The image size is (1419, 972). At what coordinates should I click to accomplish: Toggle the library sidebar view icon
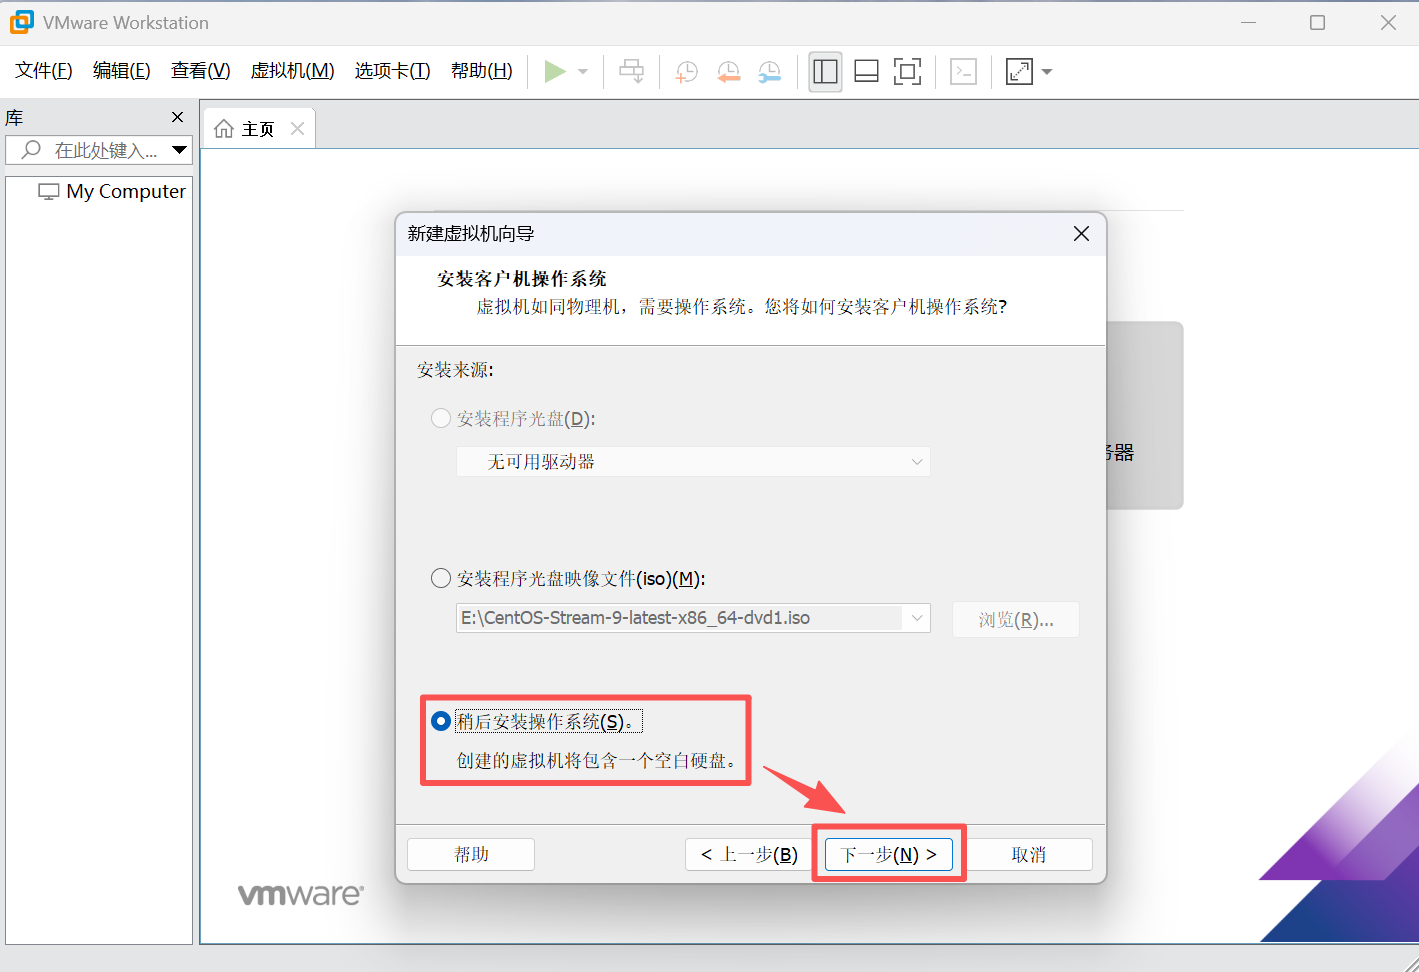[825, 71]
